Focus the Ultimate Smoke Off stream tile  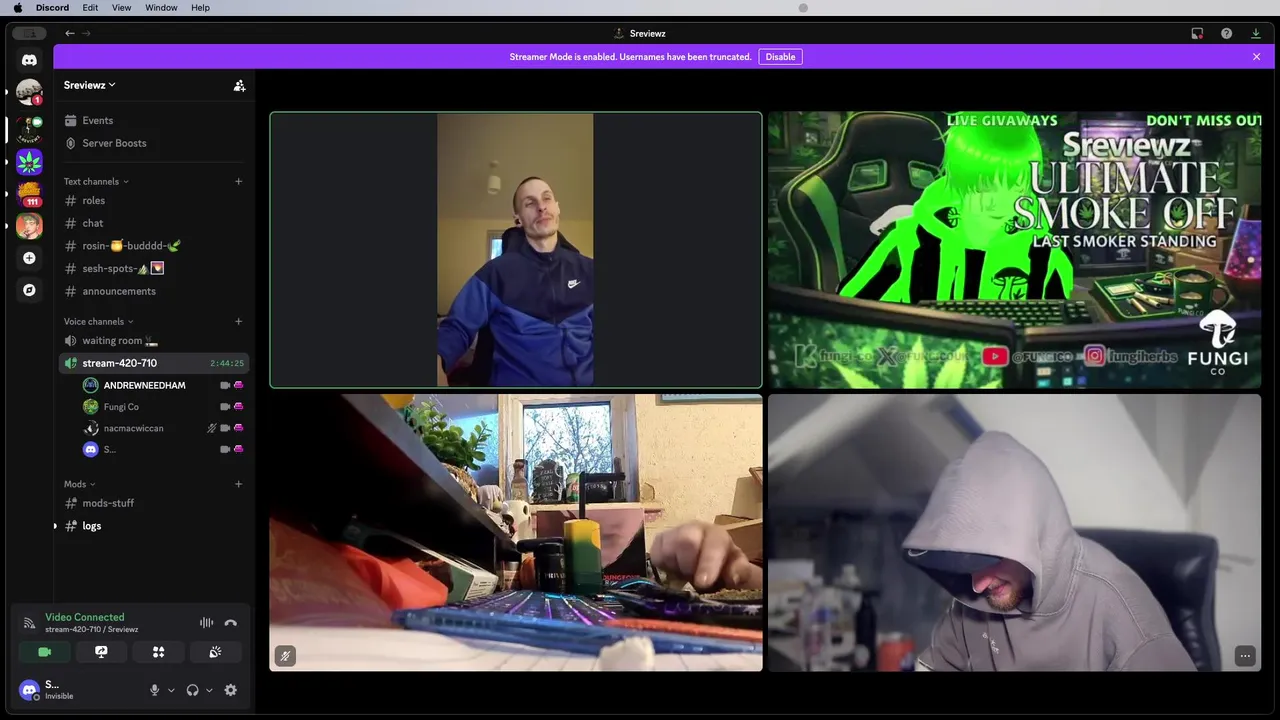pos(1014,250)
